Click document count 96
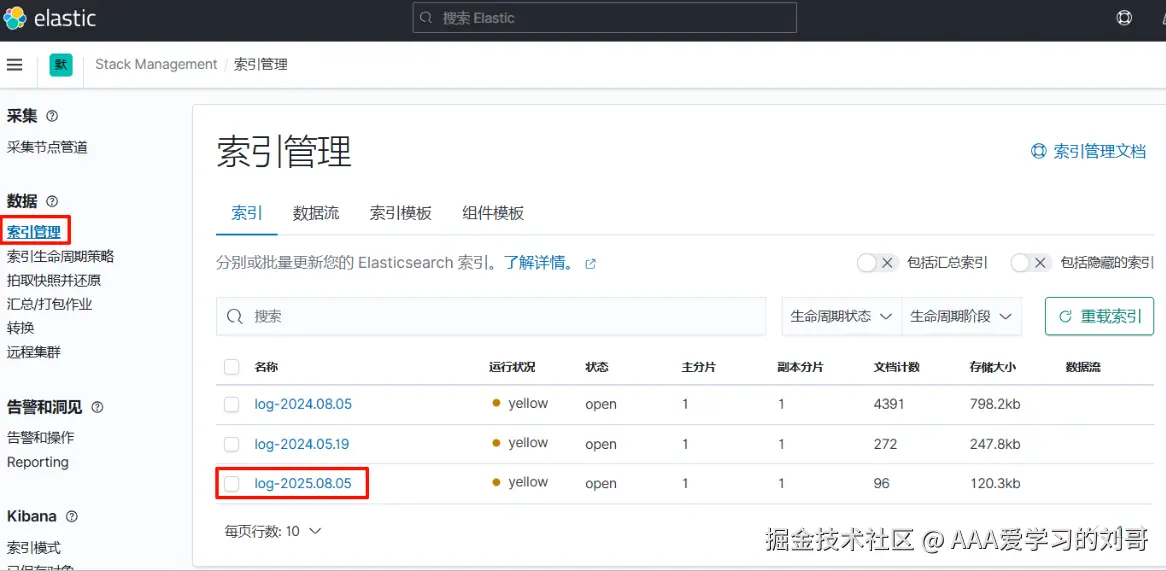Screen dimensions: 1166x571 pyautogui.click(x=882, y=484)
